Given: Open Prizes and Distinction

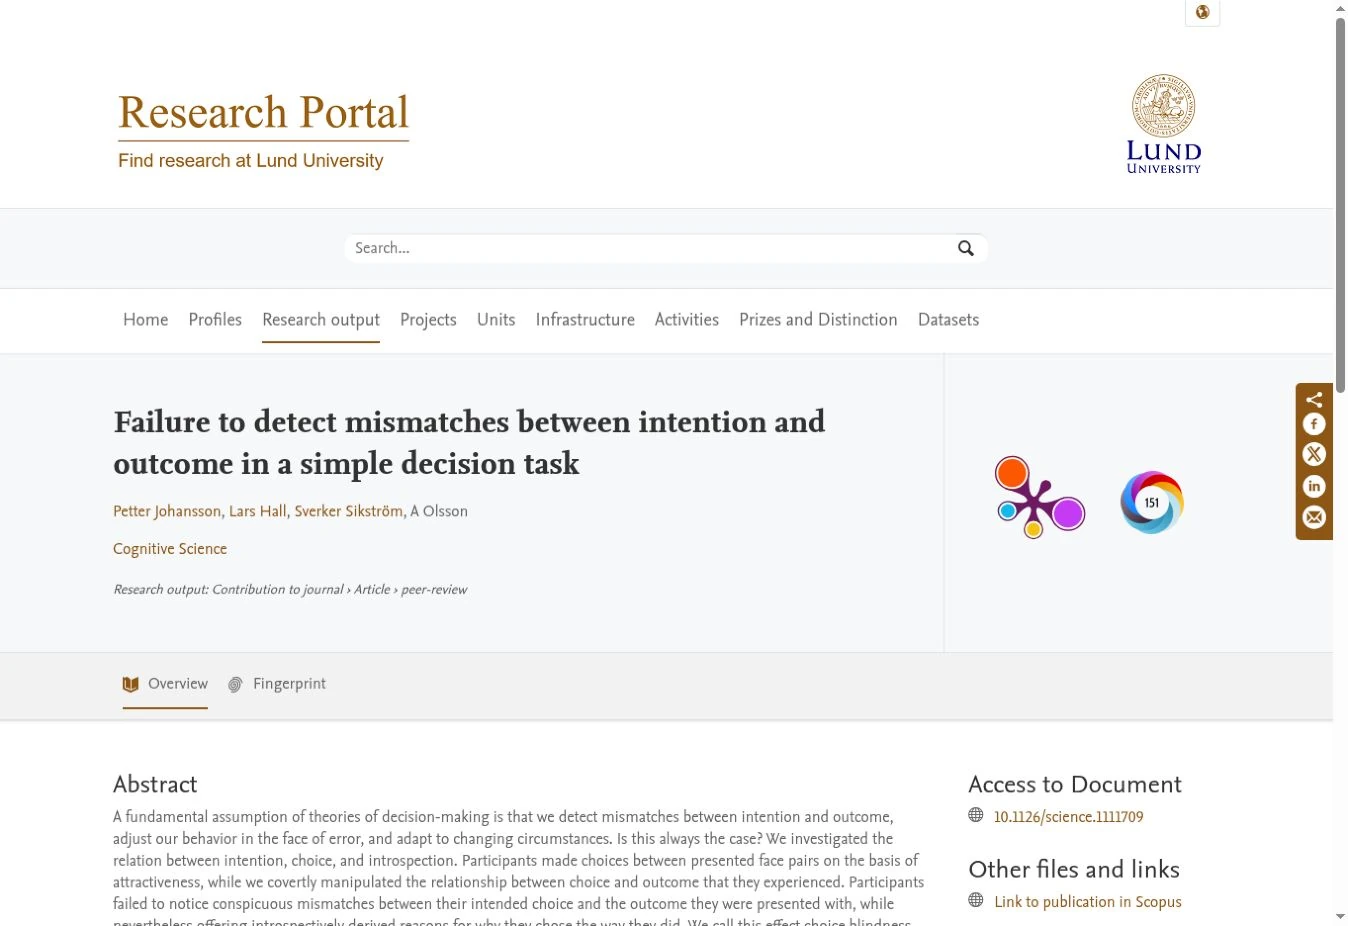Looking at the screenshot, I should (x=818, y=320).
